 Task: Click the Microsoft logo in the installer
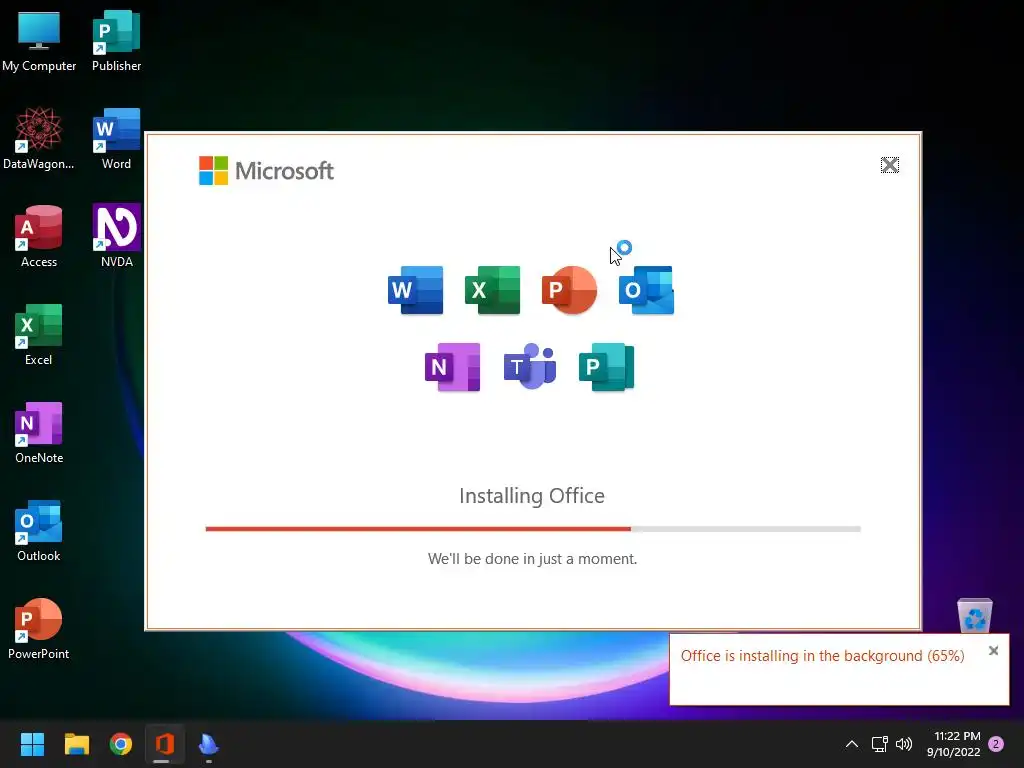(266, 170)
